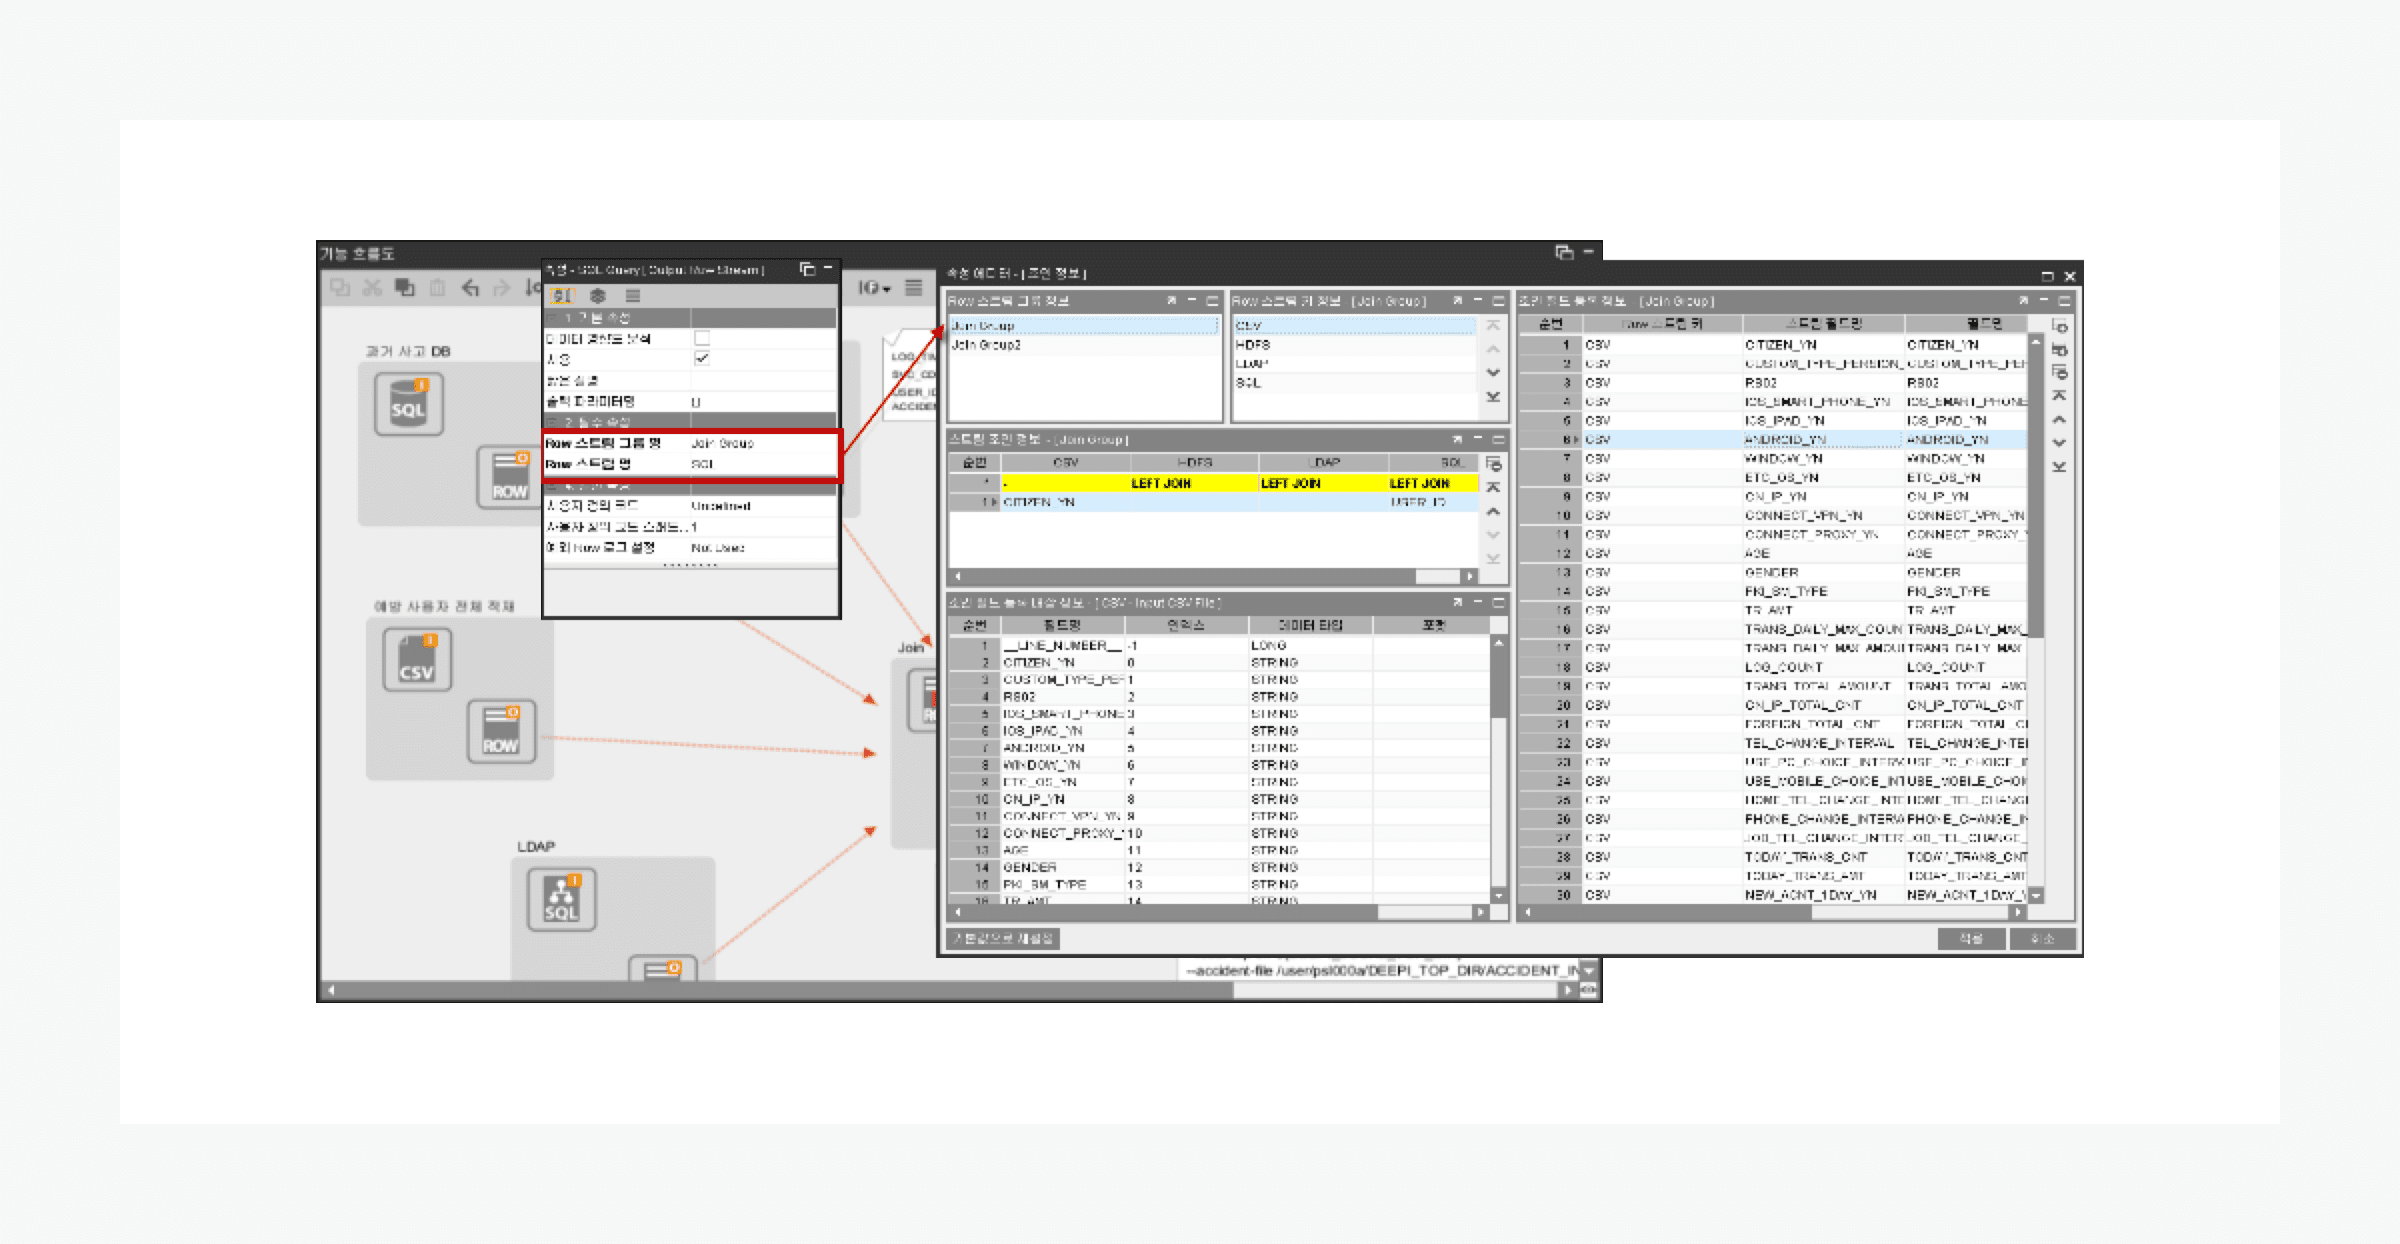Select Join Group2 in group list
The image size is (2400, 1244).
point(986,345)
